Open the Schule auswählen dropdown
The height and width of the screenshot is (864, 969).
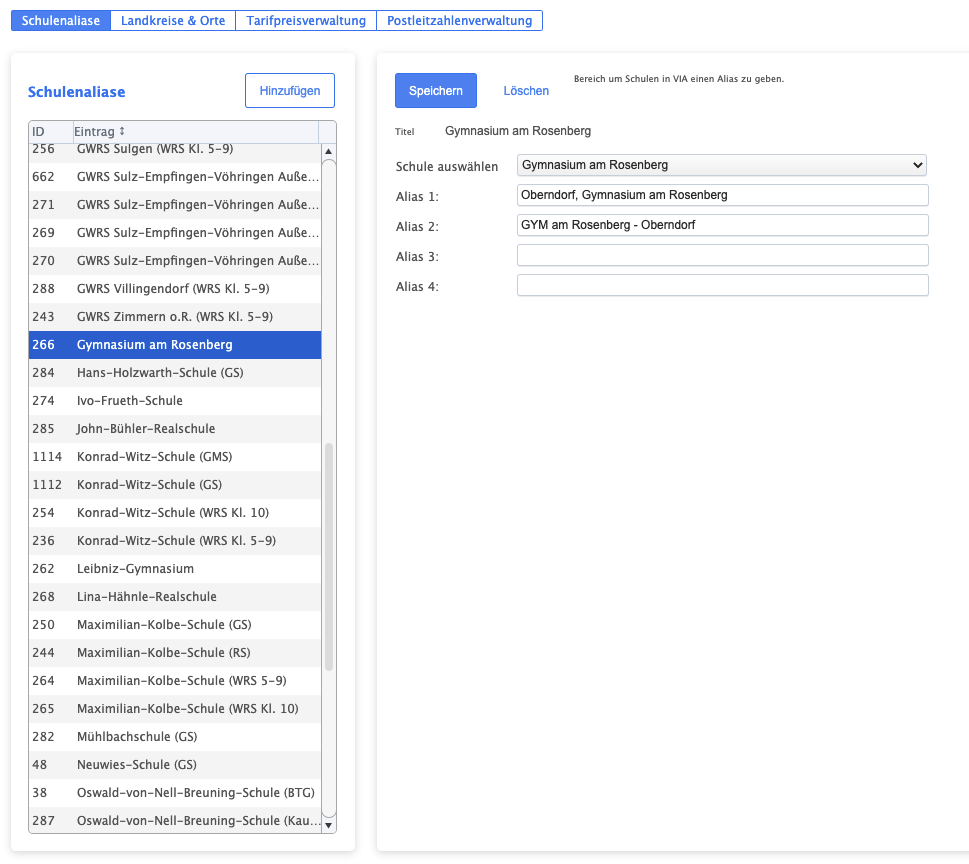tap(721, 165)
